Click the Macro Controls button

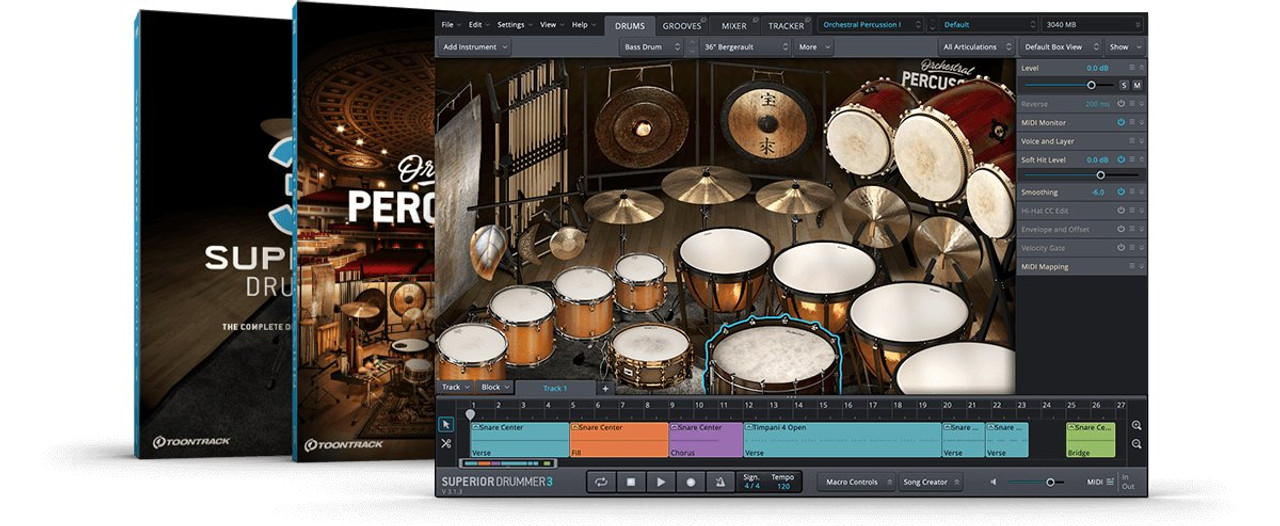pyautogui.click(x=855, y=482)
